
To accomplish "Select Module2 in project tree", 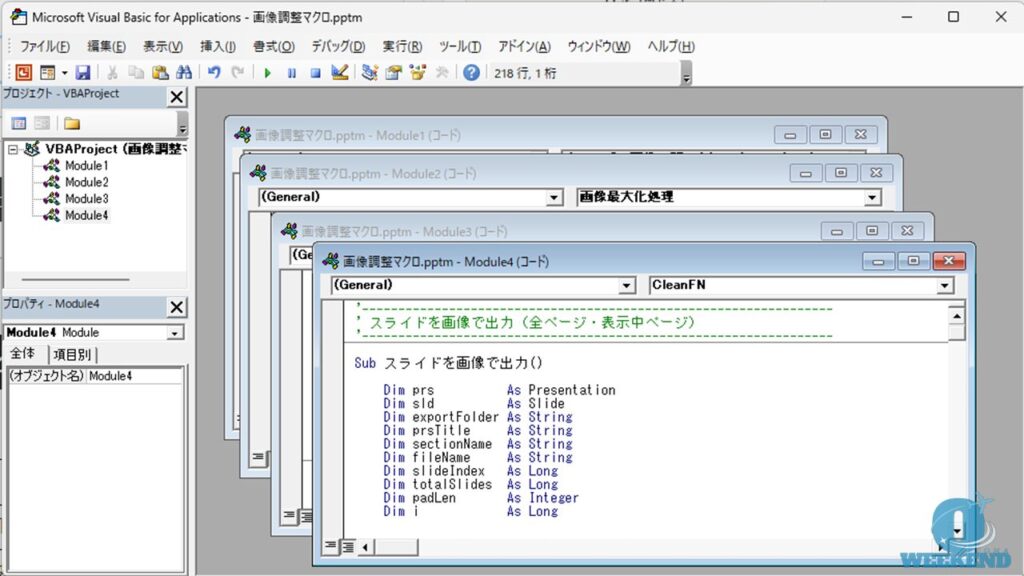I will pyautogui.click(x=86, y=182).
